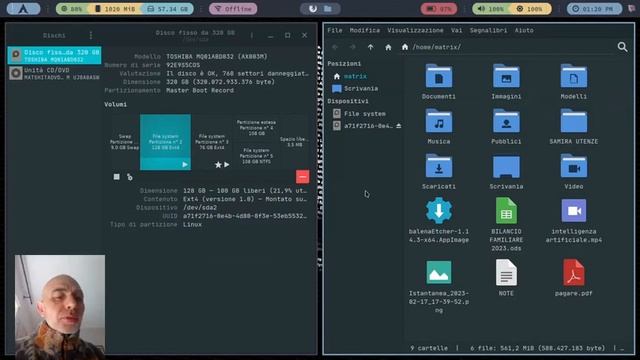Go to home folder toolbar button
Viewport: 640px width, 360px height.
point(388,47)
